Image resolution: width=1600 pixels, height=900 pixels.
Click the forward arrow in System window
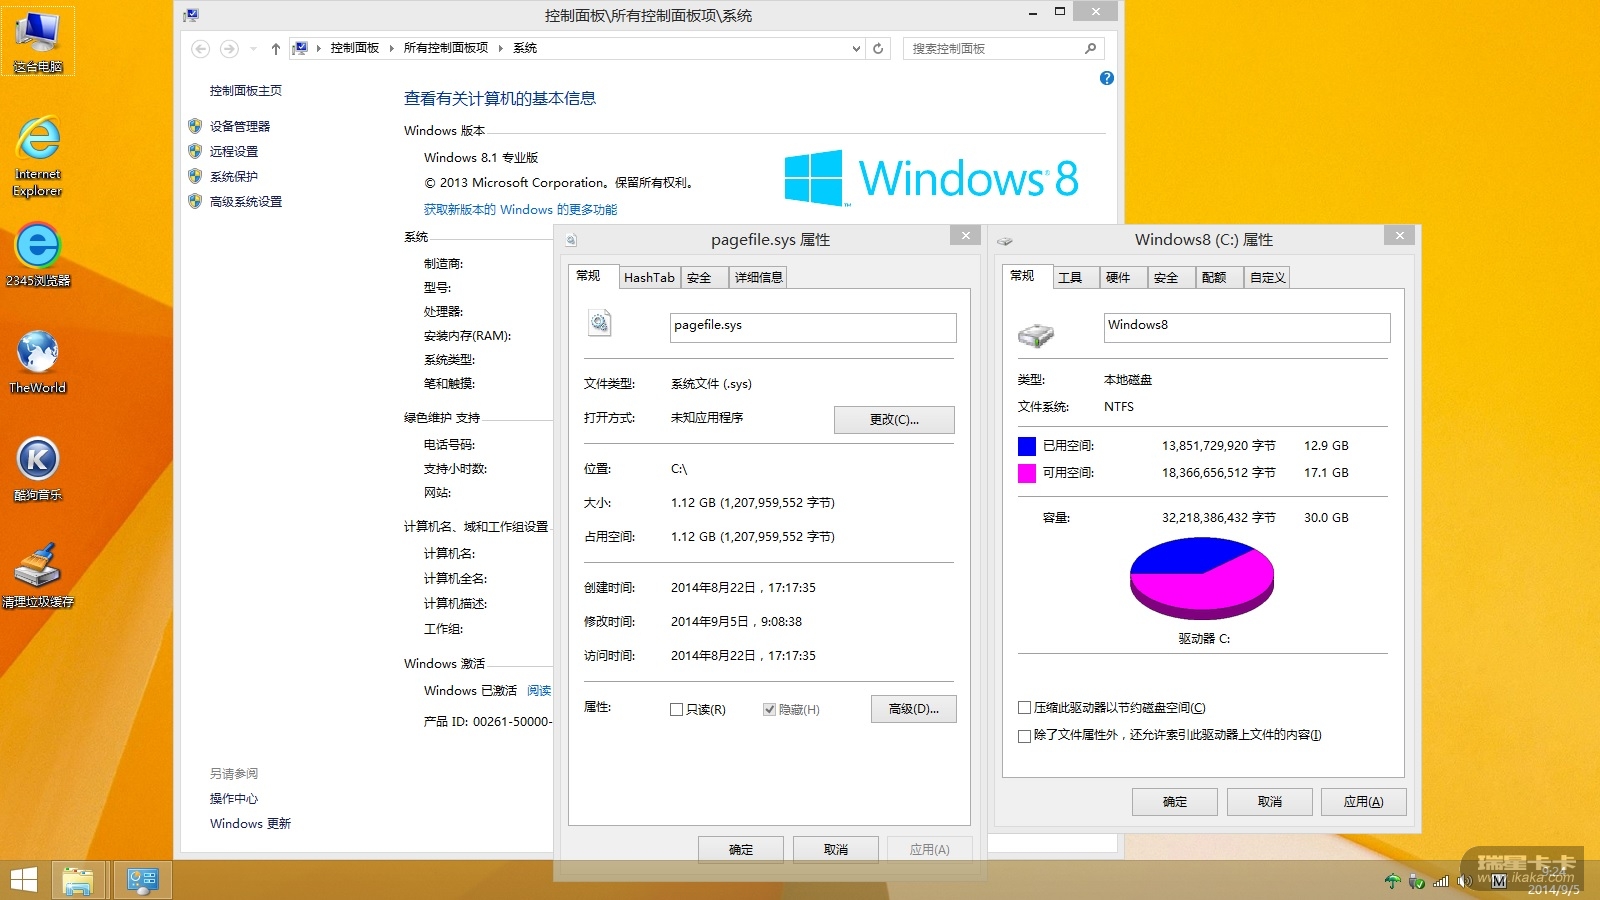coord(229,48)
